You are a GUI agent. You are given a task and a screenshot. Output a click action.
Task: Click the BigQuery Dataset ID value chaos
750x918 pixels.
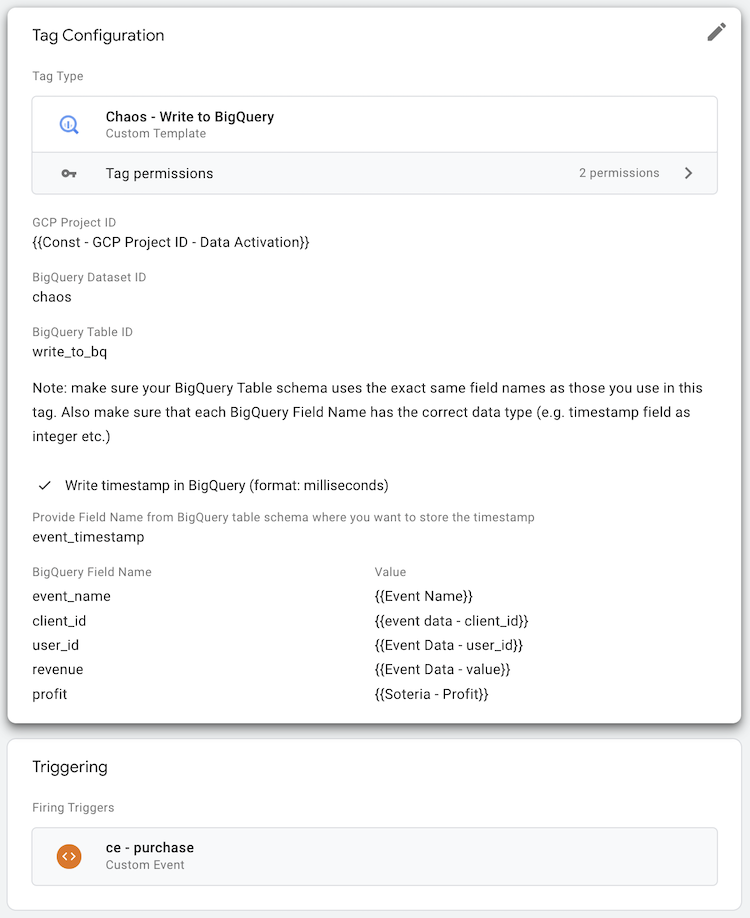coord(52,297)
